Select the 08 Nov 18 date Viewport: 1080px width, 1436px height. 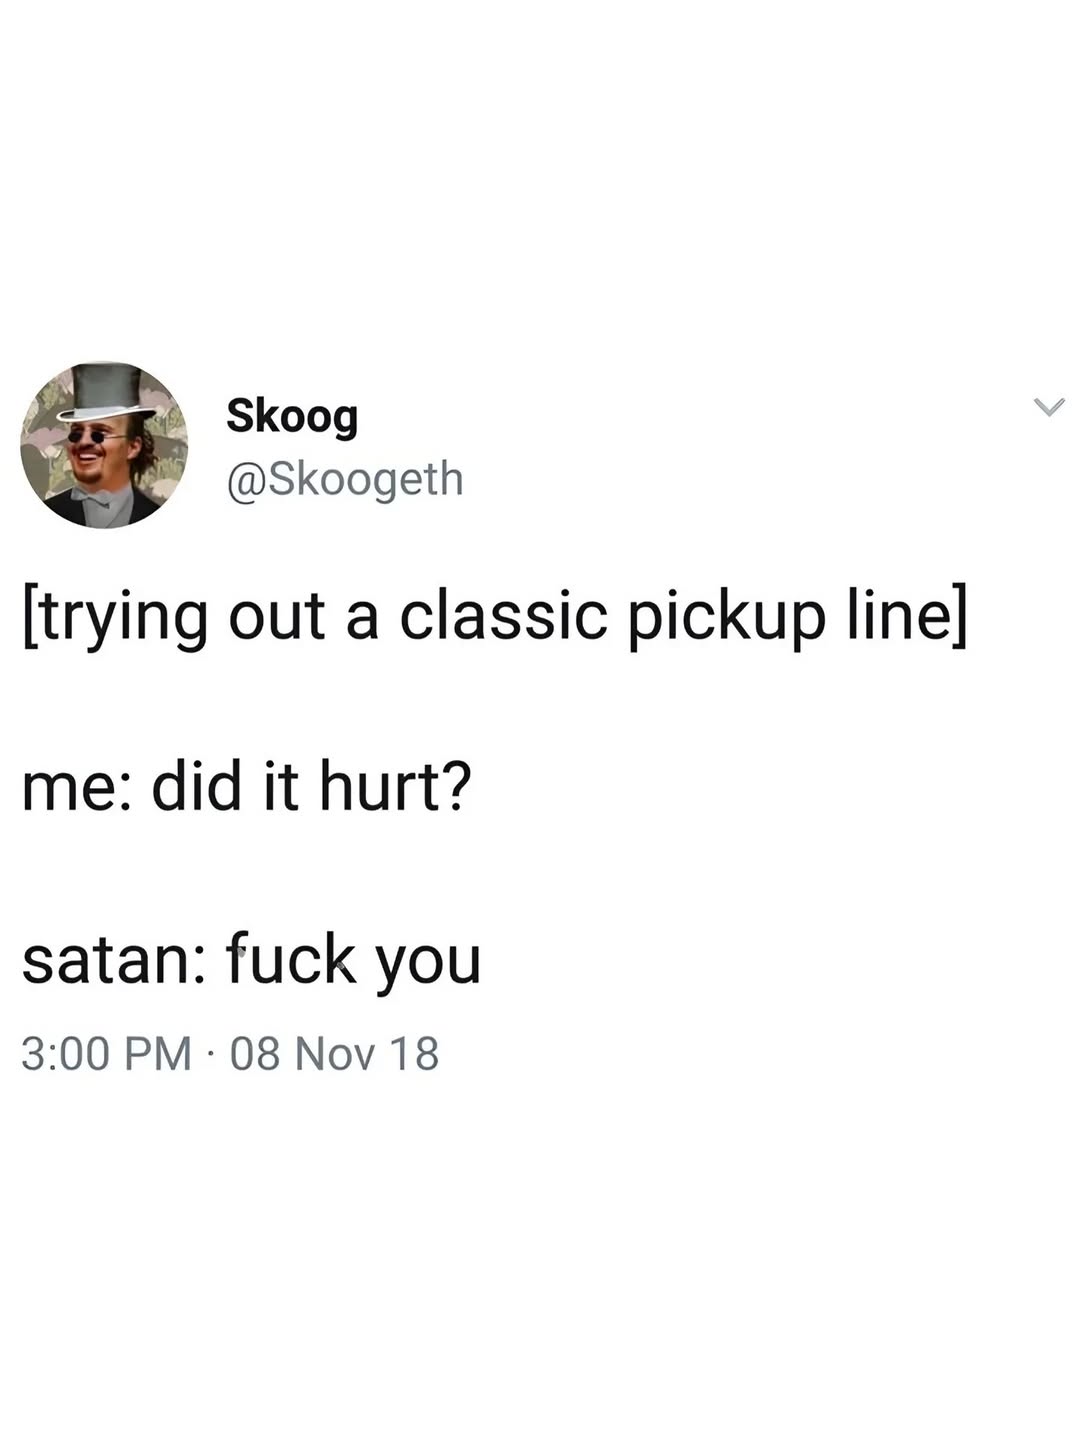(x=334, y=1054)
